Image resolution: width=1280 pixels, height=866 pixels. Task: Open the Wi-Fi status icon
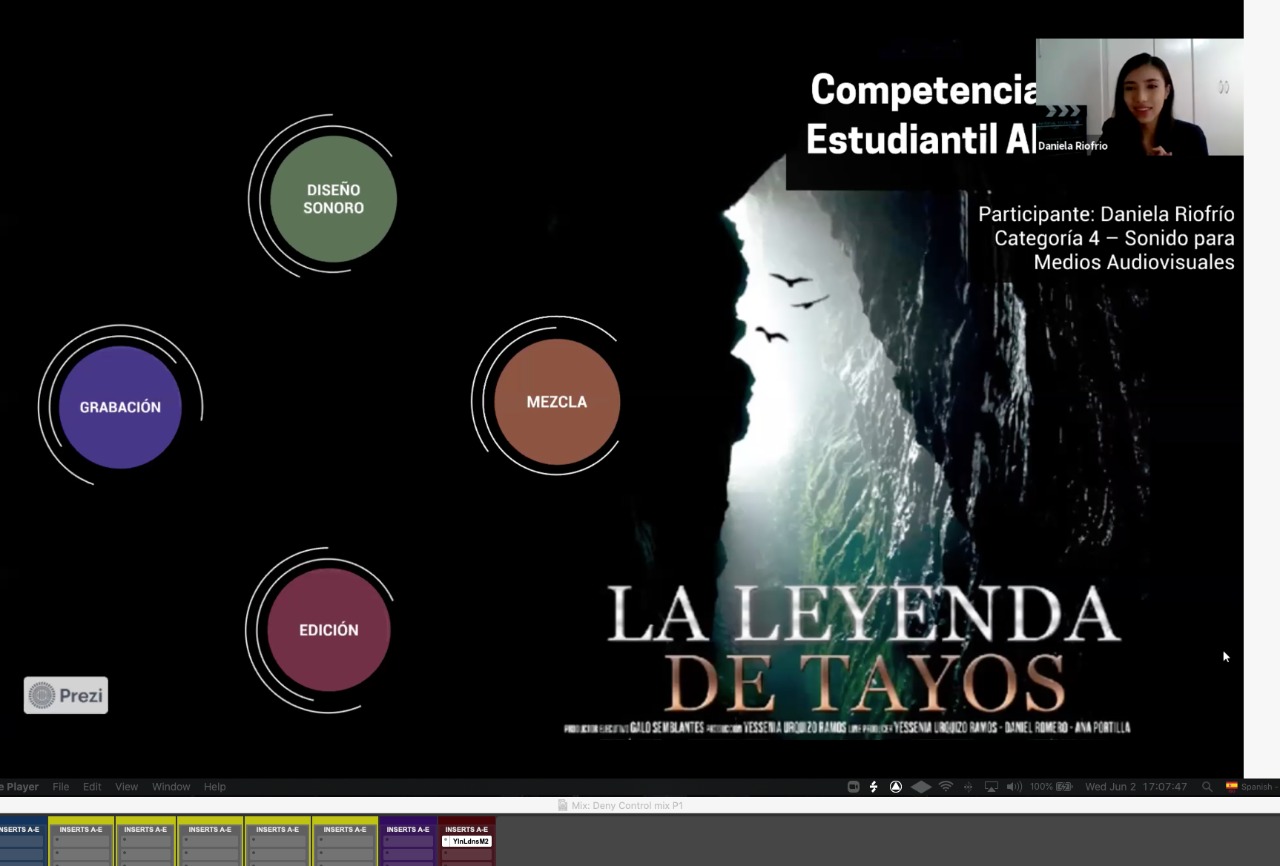coord(945,787)
